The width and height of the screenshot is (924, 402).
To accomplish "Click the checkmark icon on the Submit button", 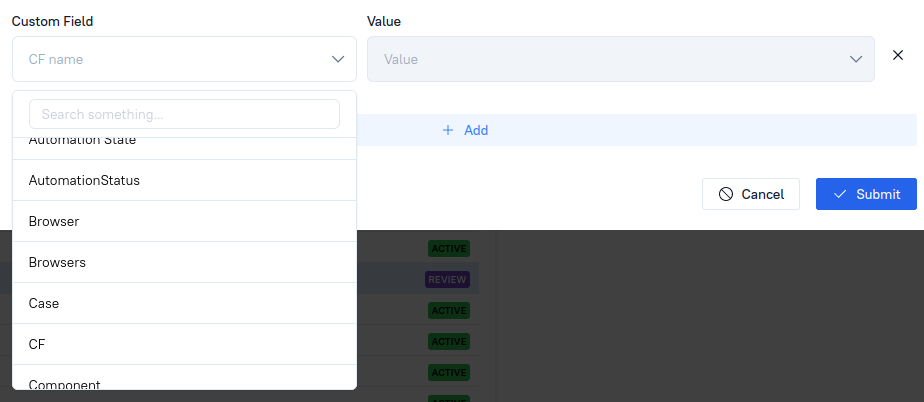I will [840, 194].
